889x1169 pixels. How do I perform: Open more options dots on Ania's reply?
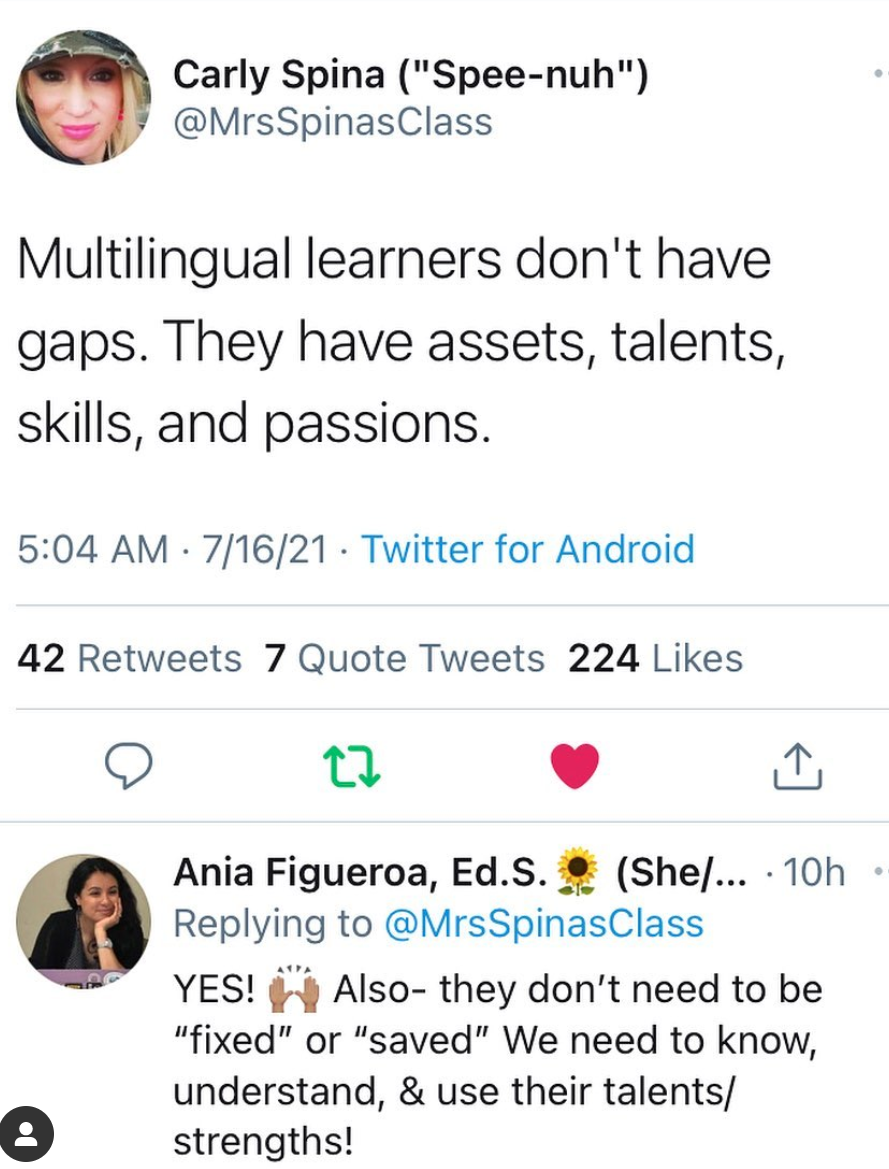879,873
